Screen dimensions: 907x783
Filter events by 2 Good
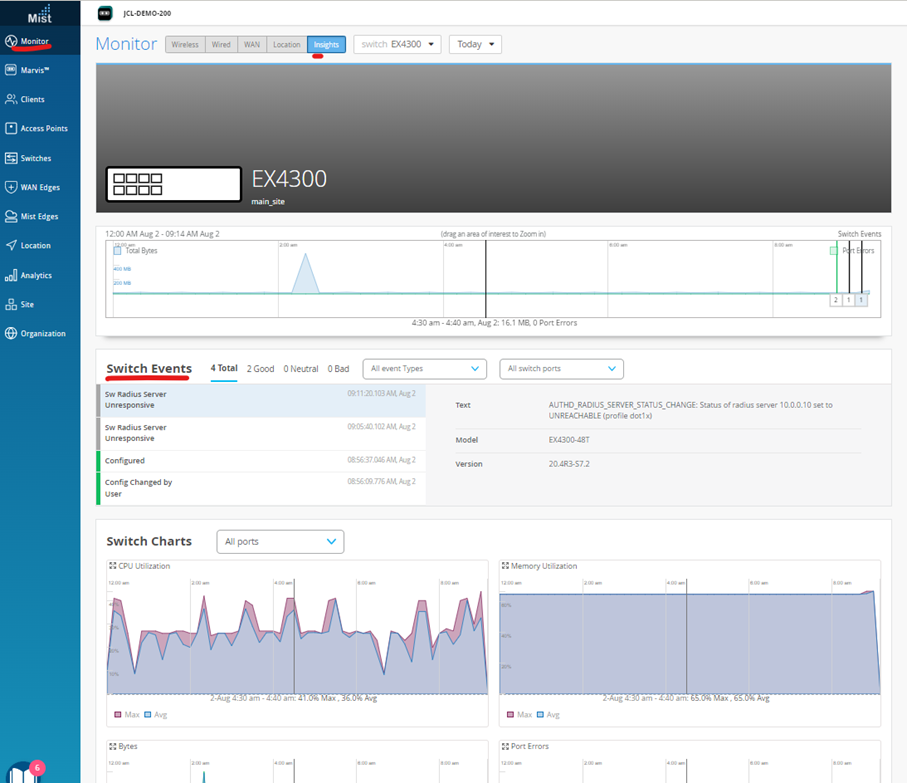pos(260,368)
